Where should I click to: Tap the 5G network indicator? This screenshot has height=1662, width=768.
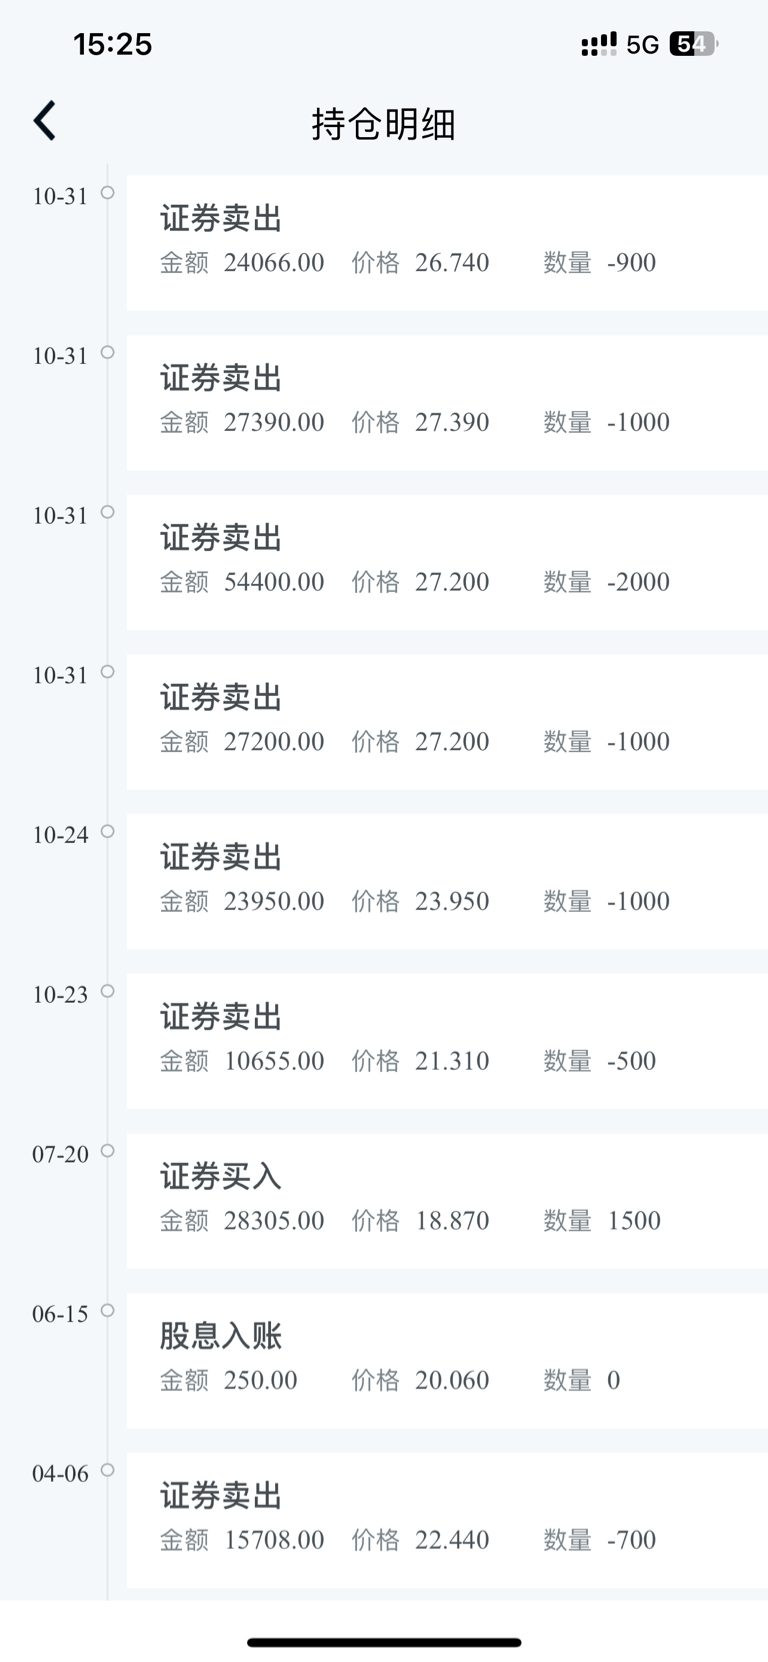(x=643, y=45)
